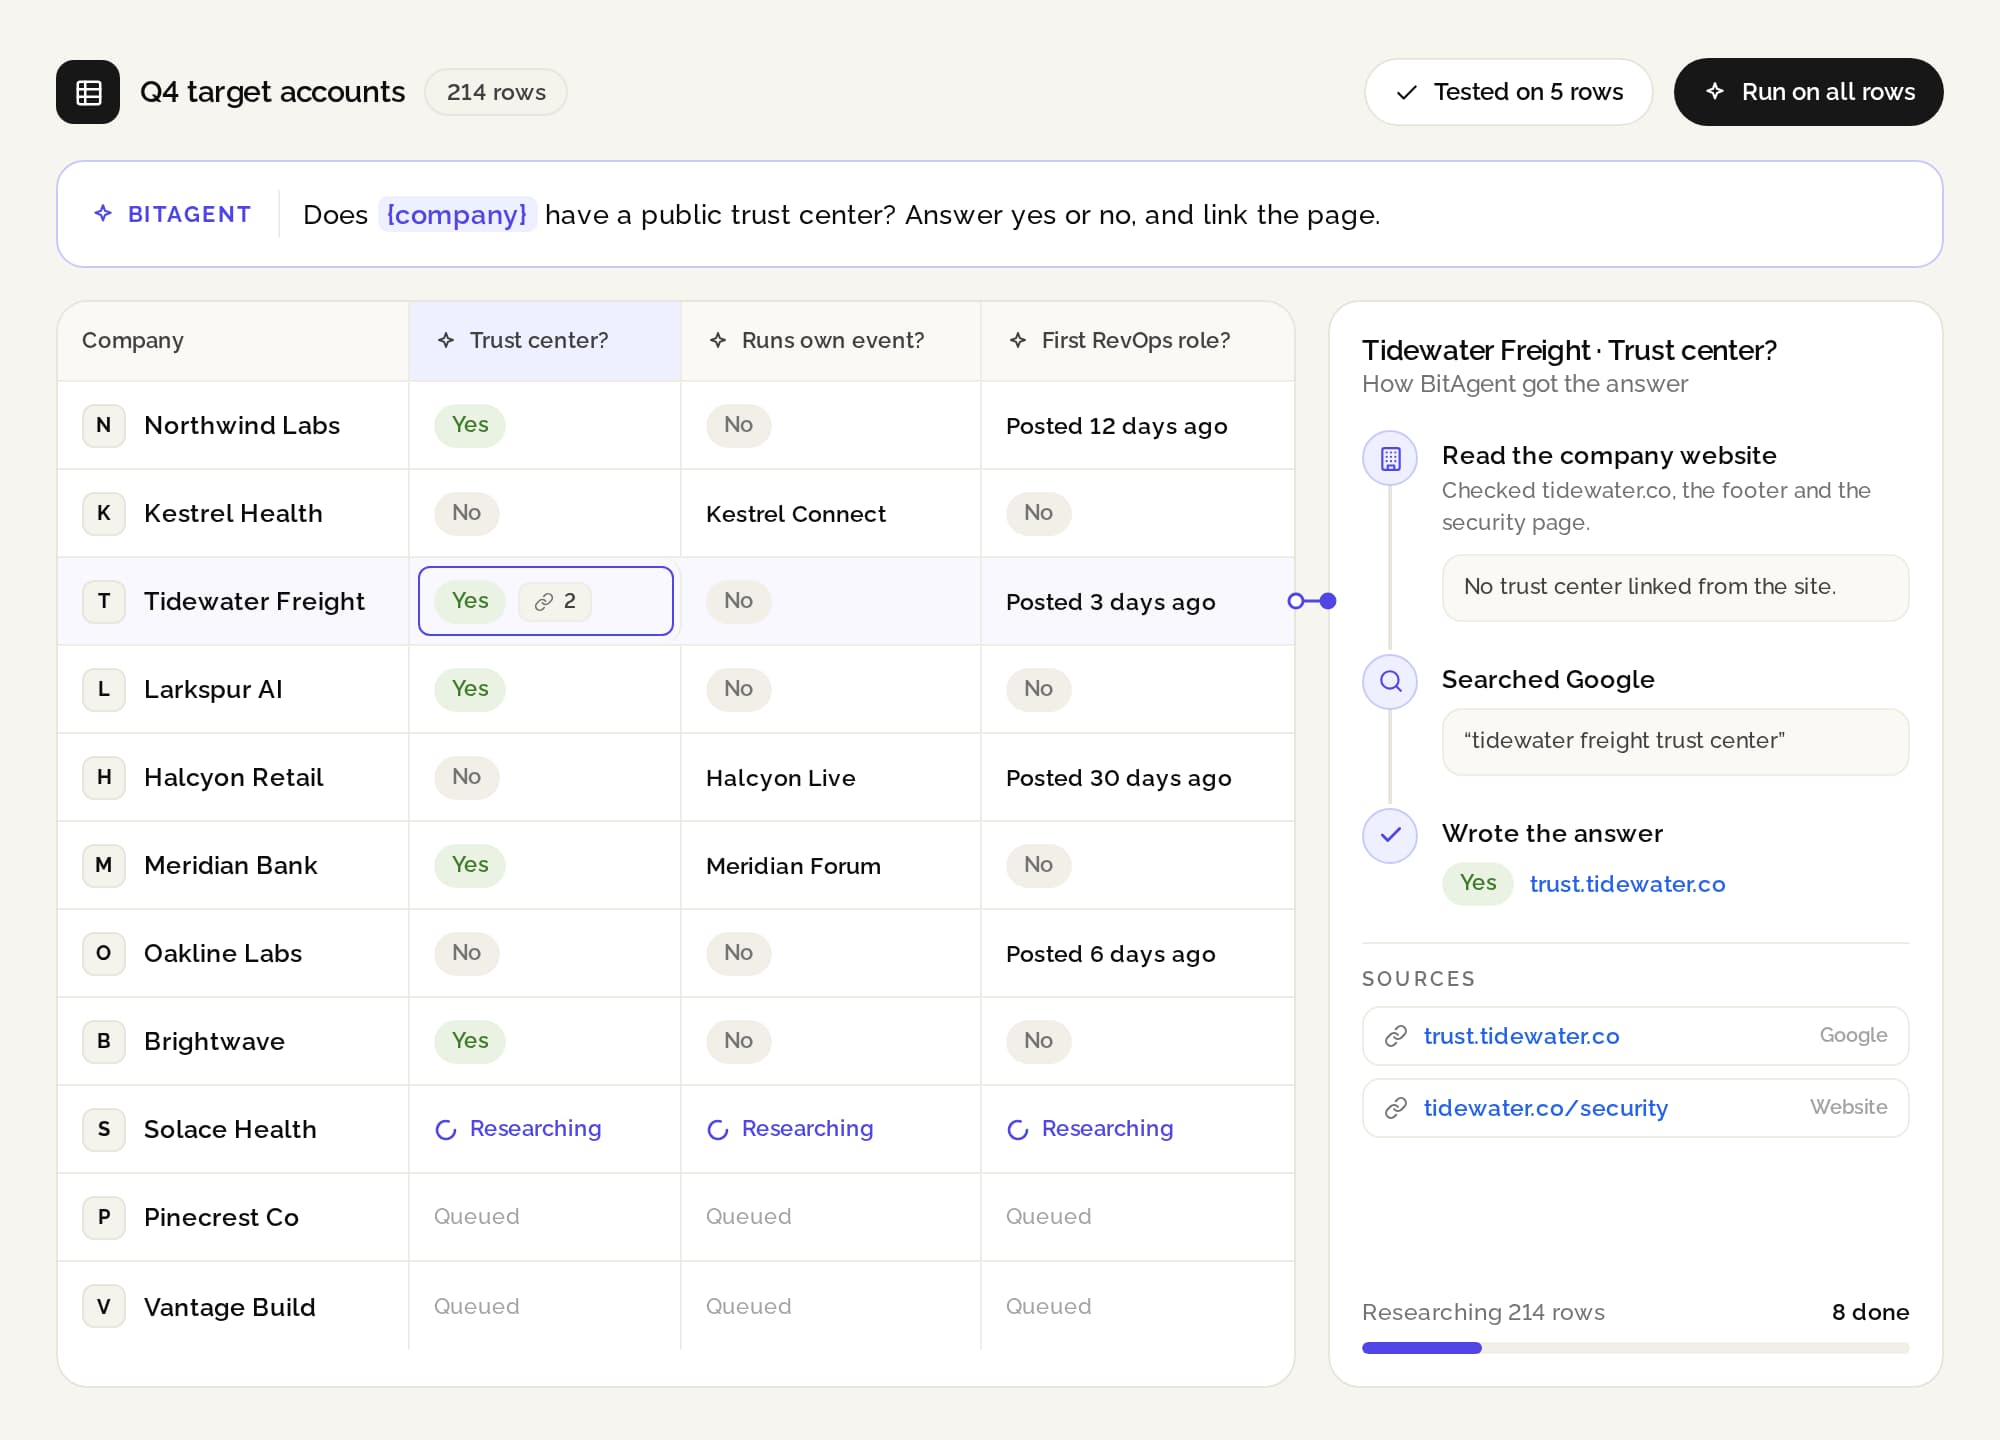Click the table icon beside Q4 target accounts
Screen dimensions: 2000x1440
tap(88, 92)
